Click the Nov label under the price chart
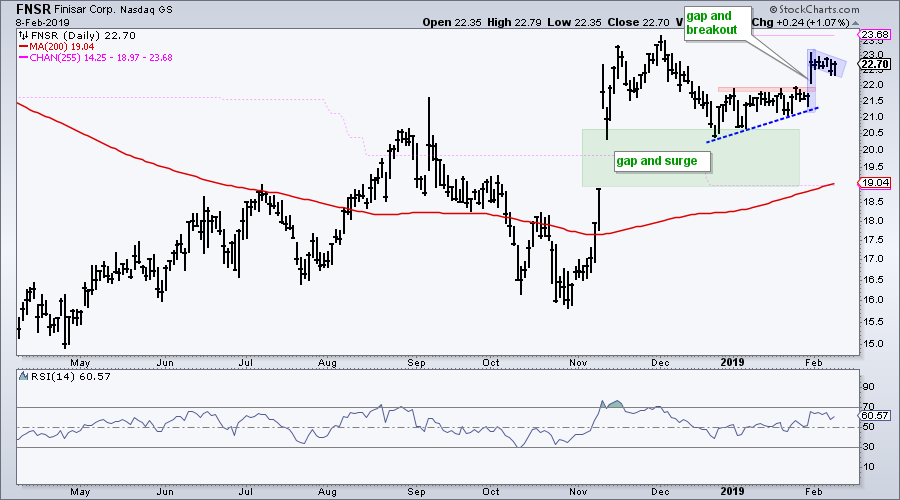 (579, 363)
